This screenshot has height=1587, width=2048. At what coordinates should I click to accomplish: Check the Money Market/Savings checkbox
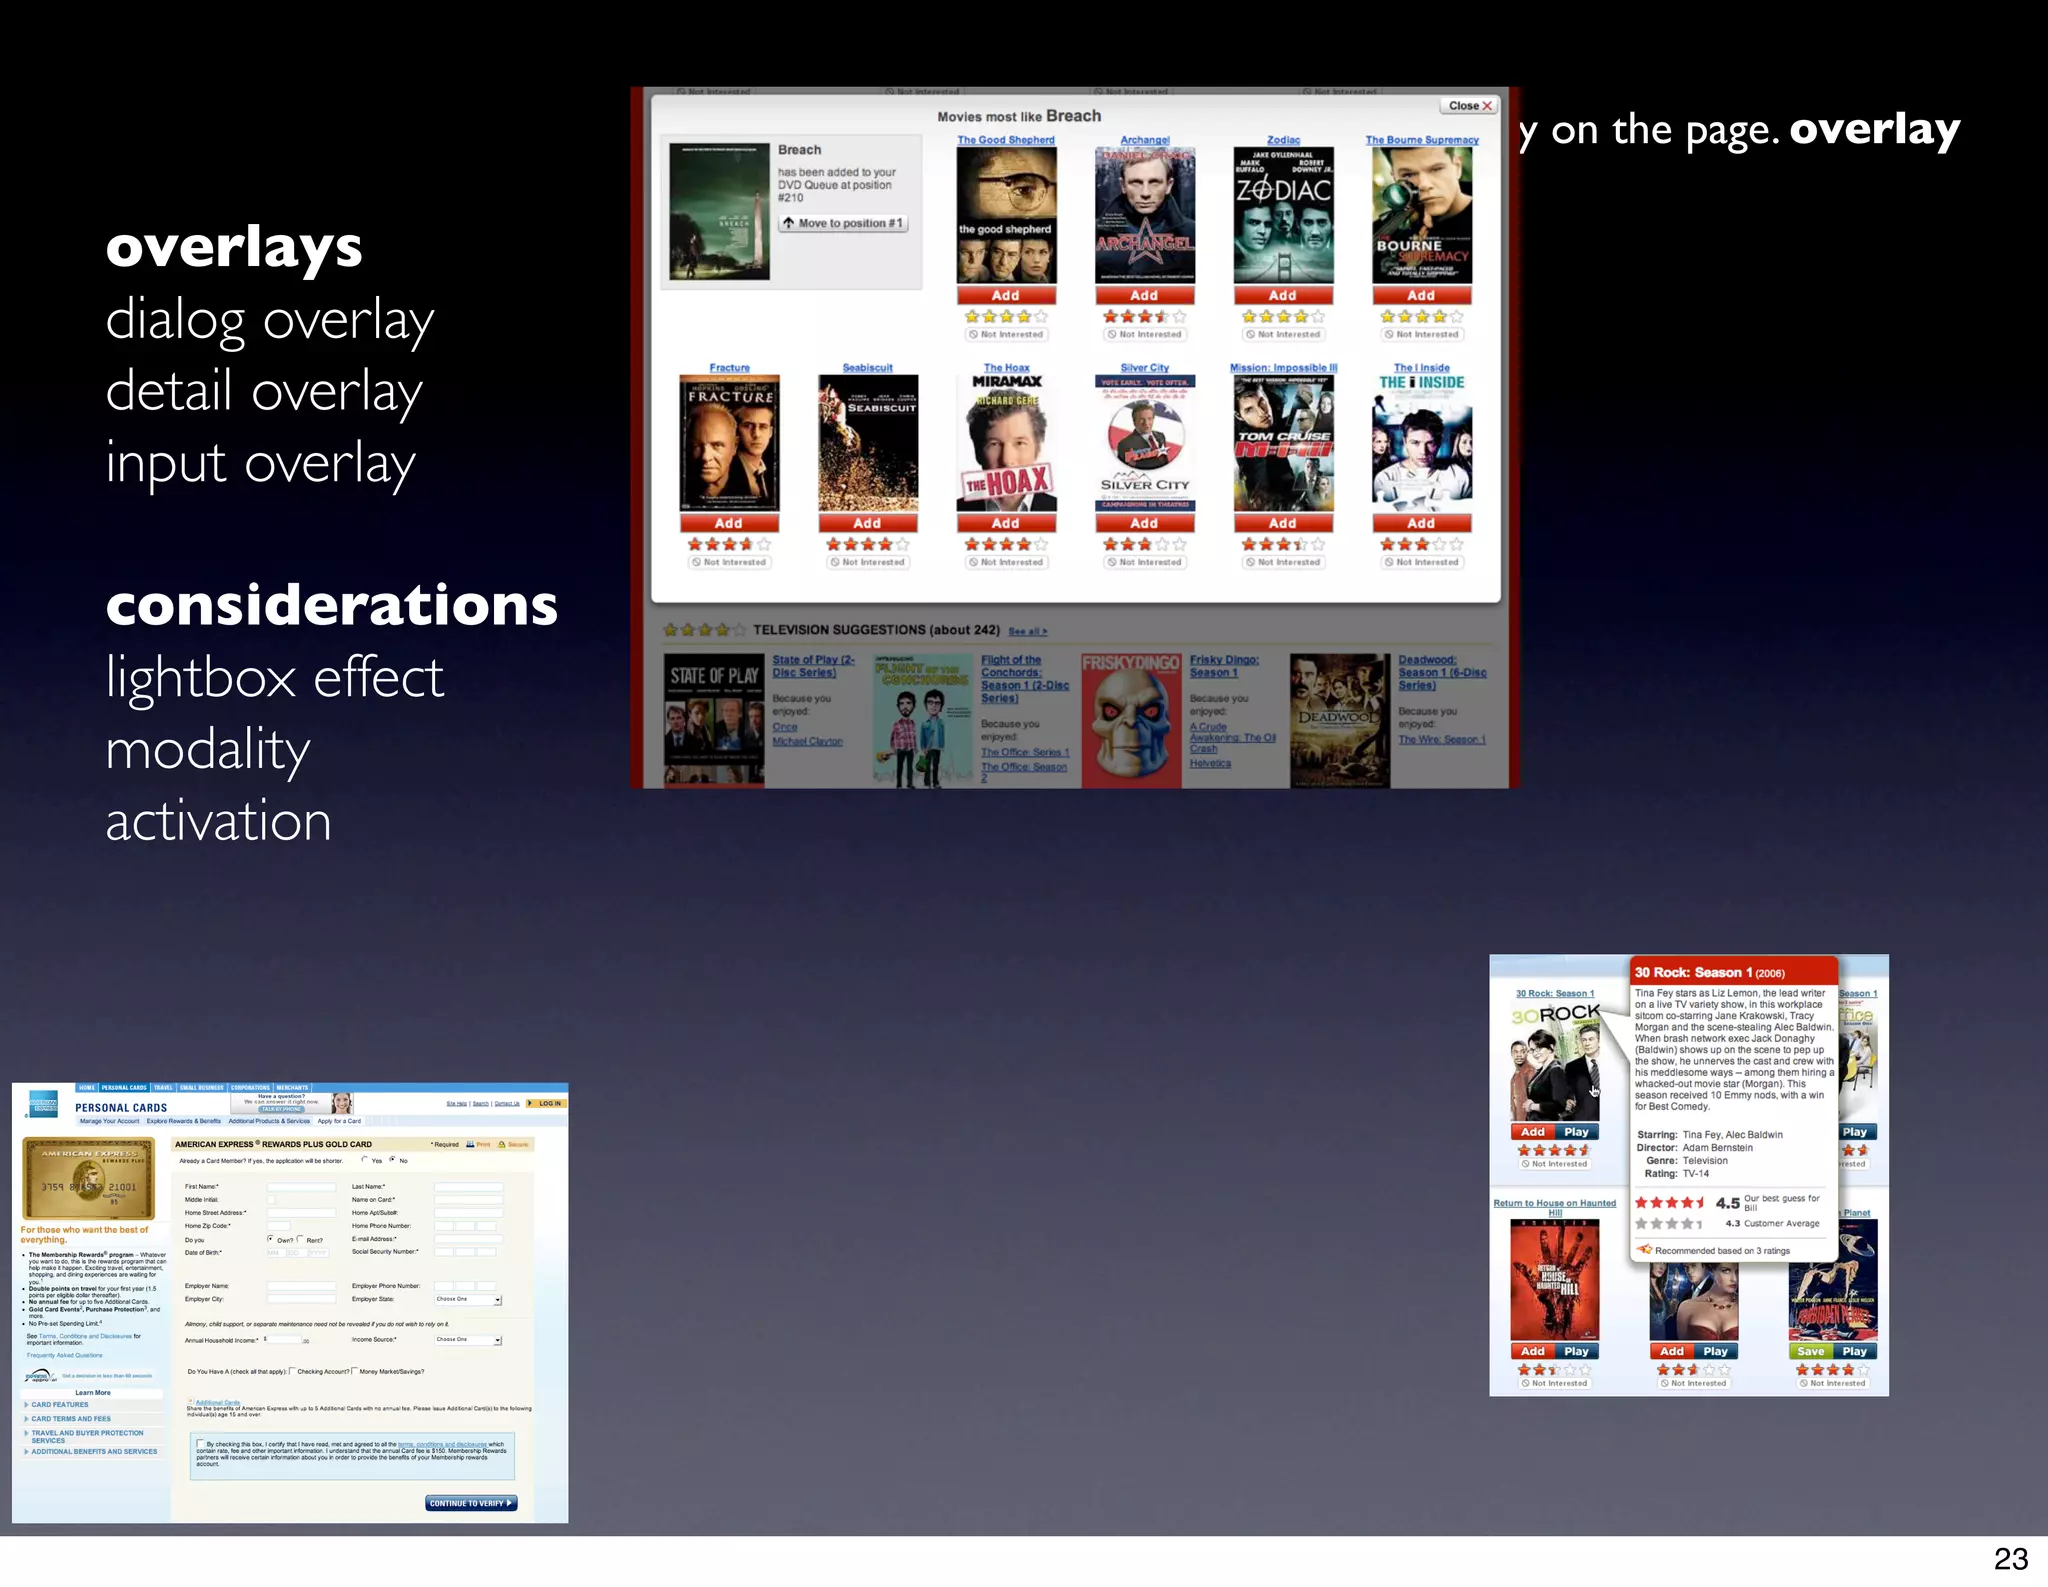point(354,1371)
